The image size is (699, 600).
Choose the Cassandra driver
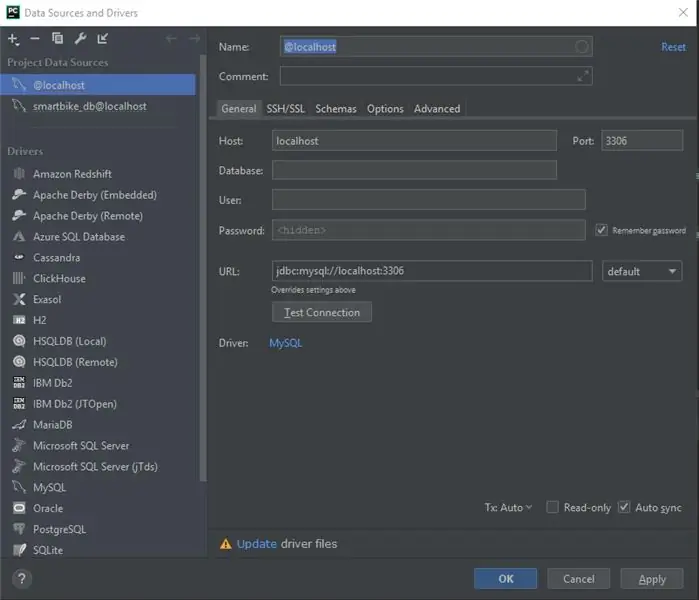point(57,258)
